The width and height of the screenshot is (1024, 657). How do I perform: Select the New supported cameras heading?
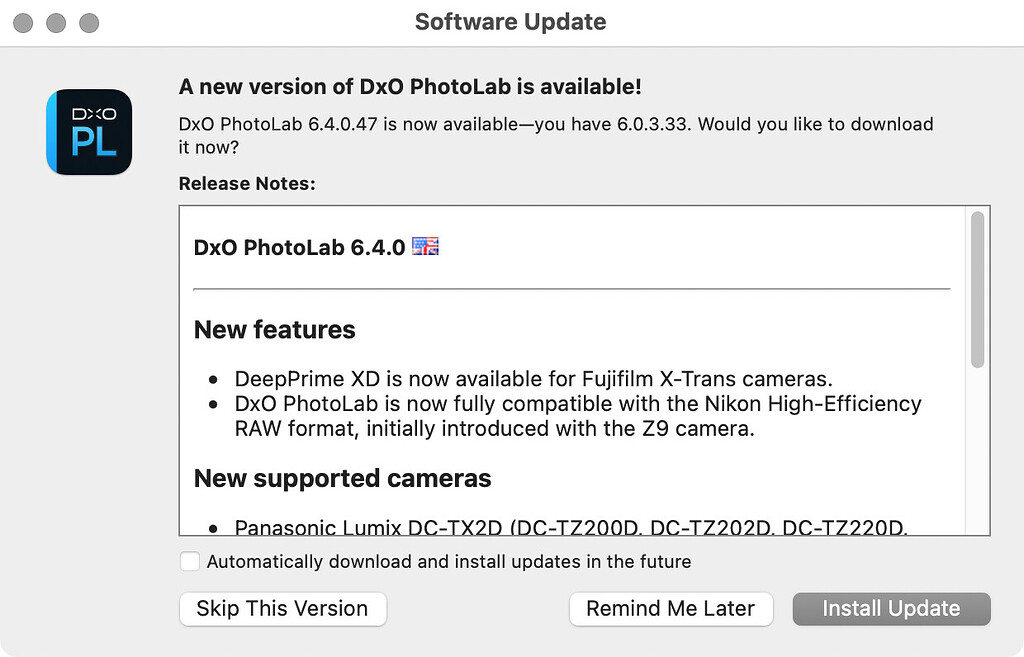tap(342, 478)
